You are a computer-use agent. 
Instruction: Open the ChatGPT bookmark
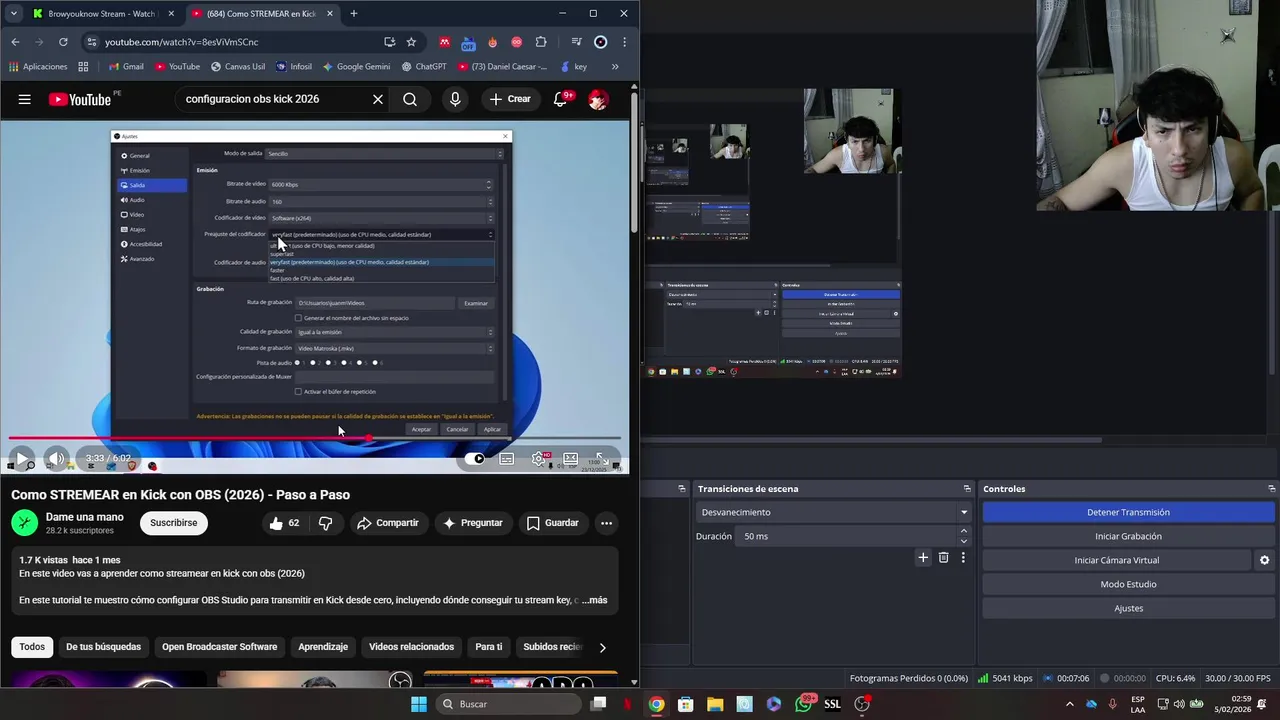point(423,67)
